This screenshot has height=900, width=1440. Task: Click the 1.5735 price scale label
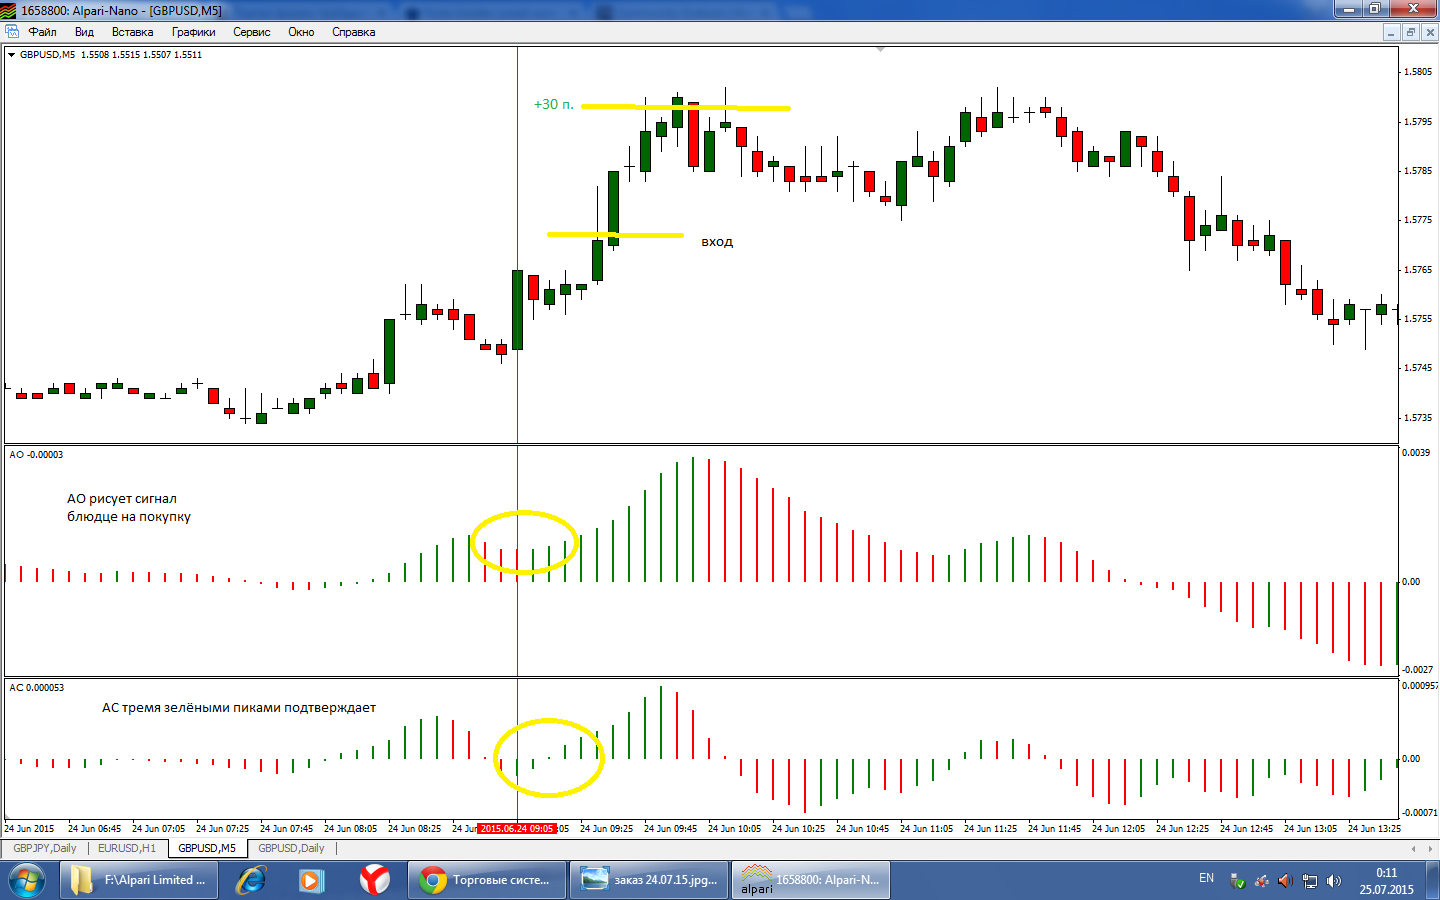point(1418,418)
